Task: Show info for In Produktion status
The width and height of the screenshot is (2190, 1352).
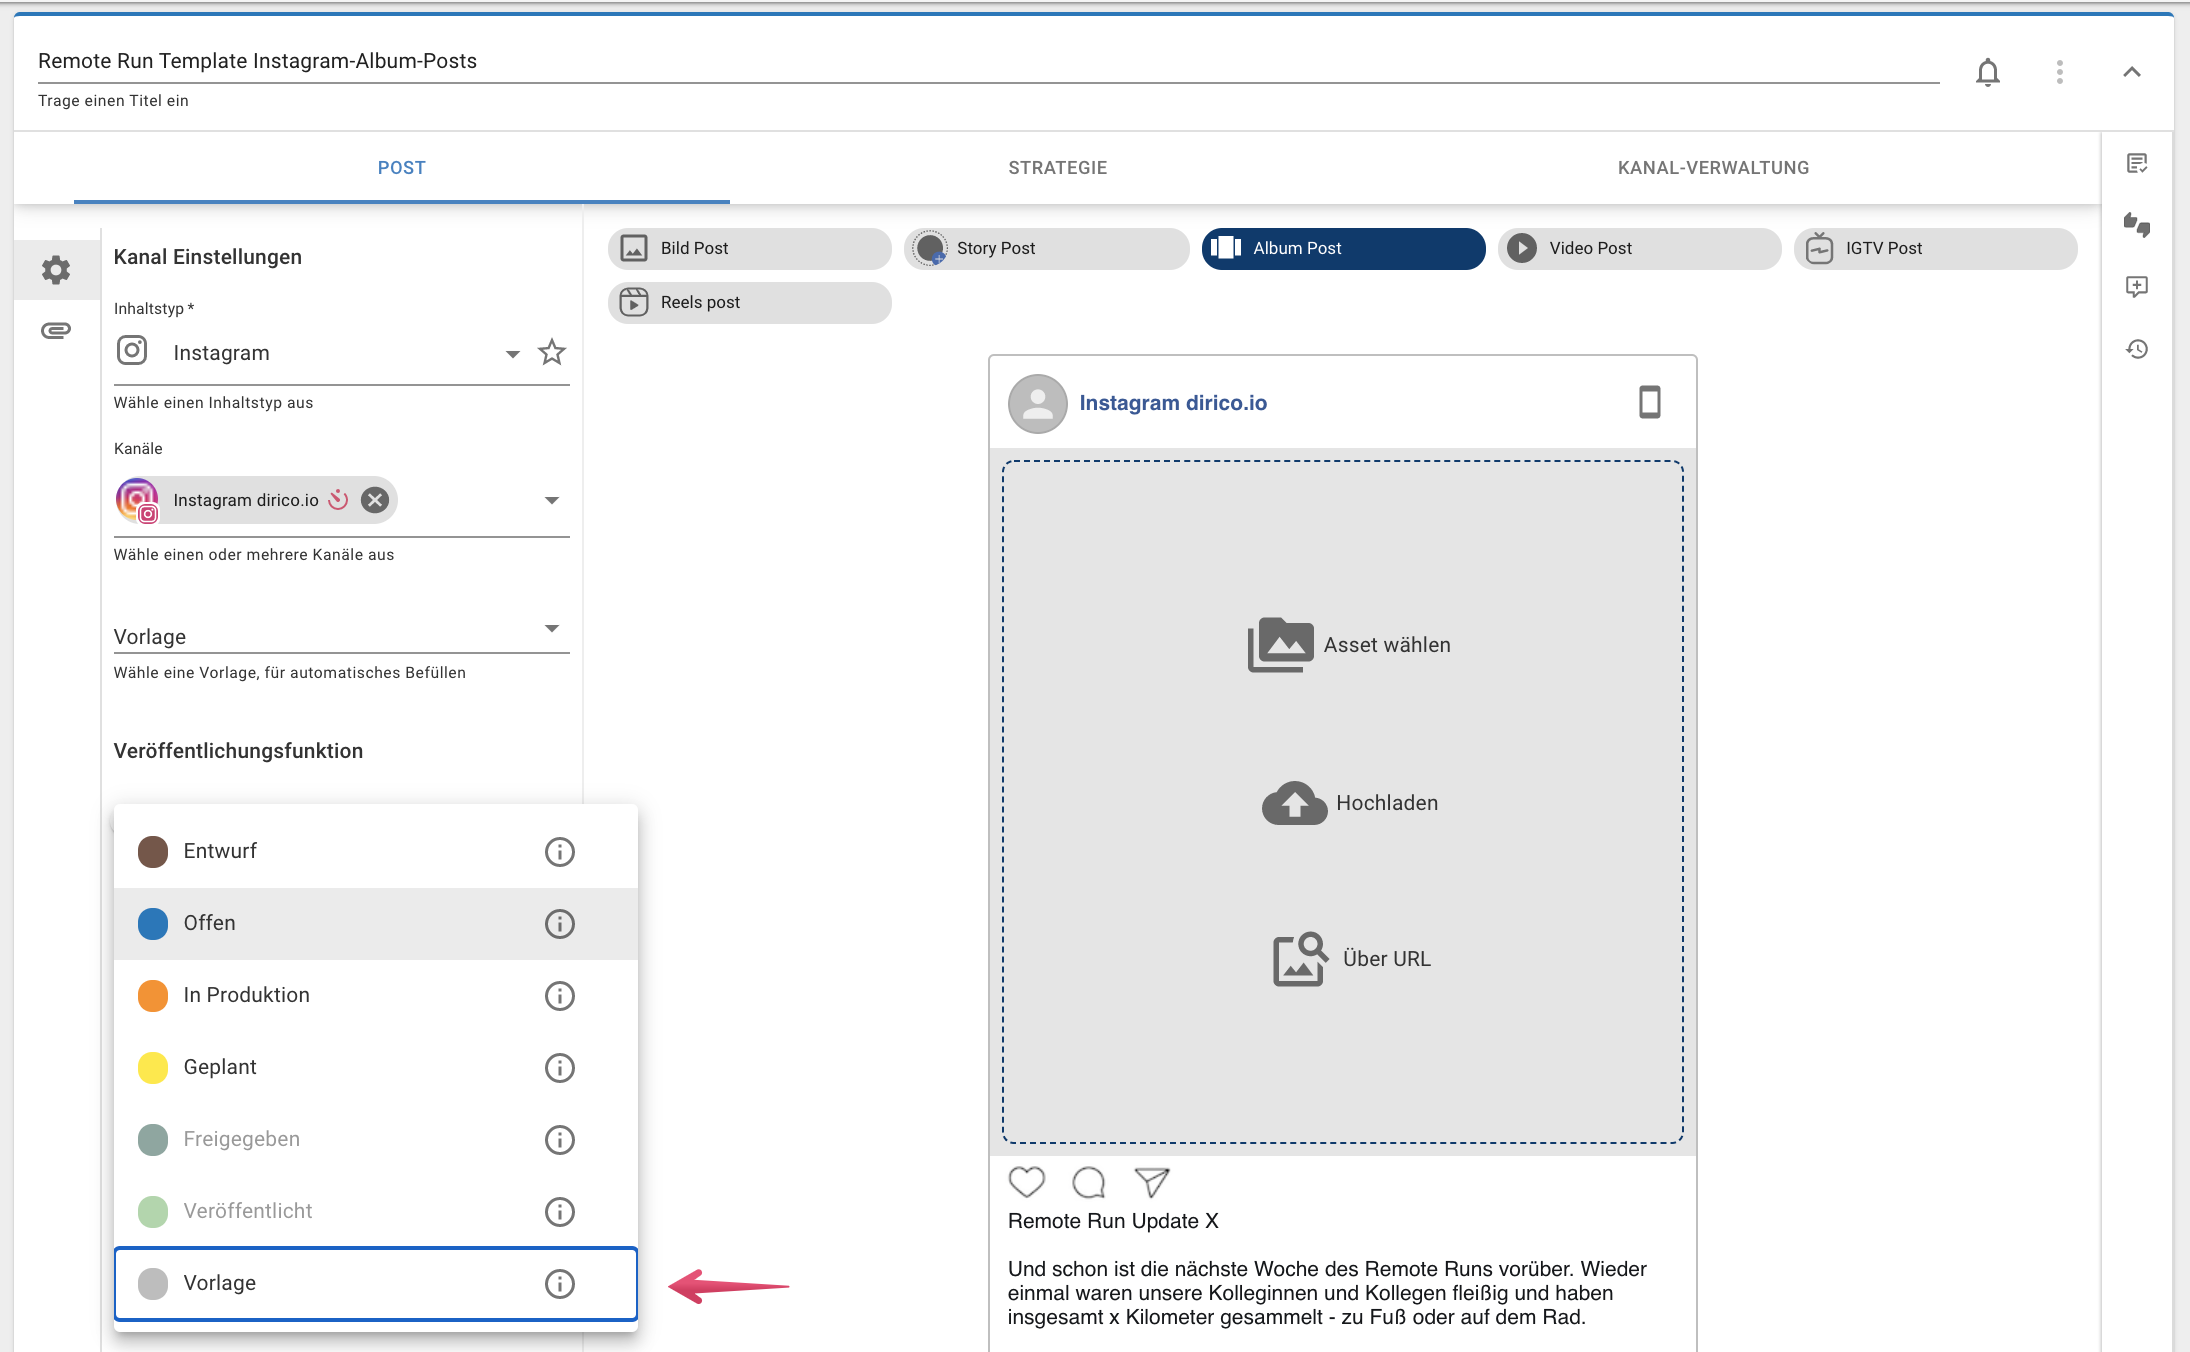Action: pos(560,996)
